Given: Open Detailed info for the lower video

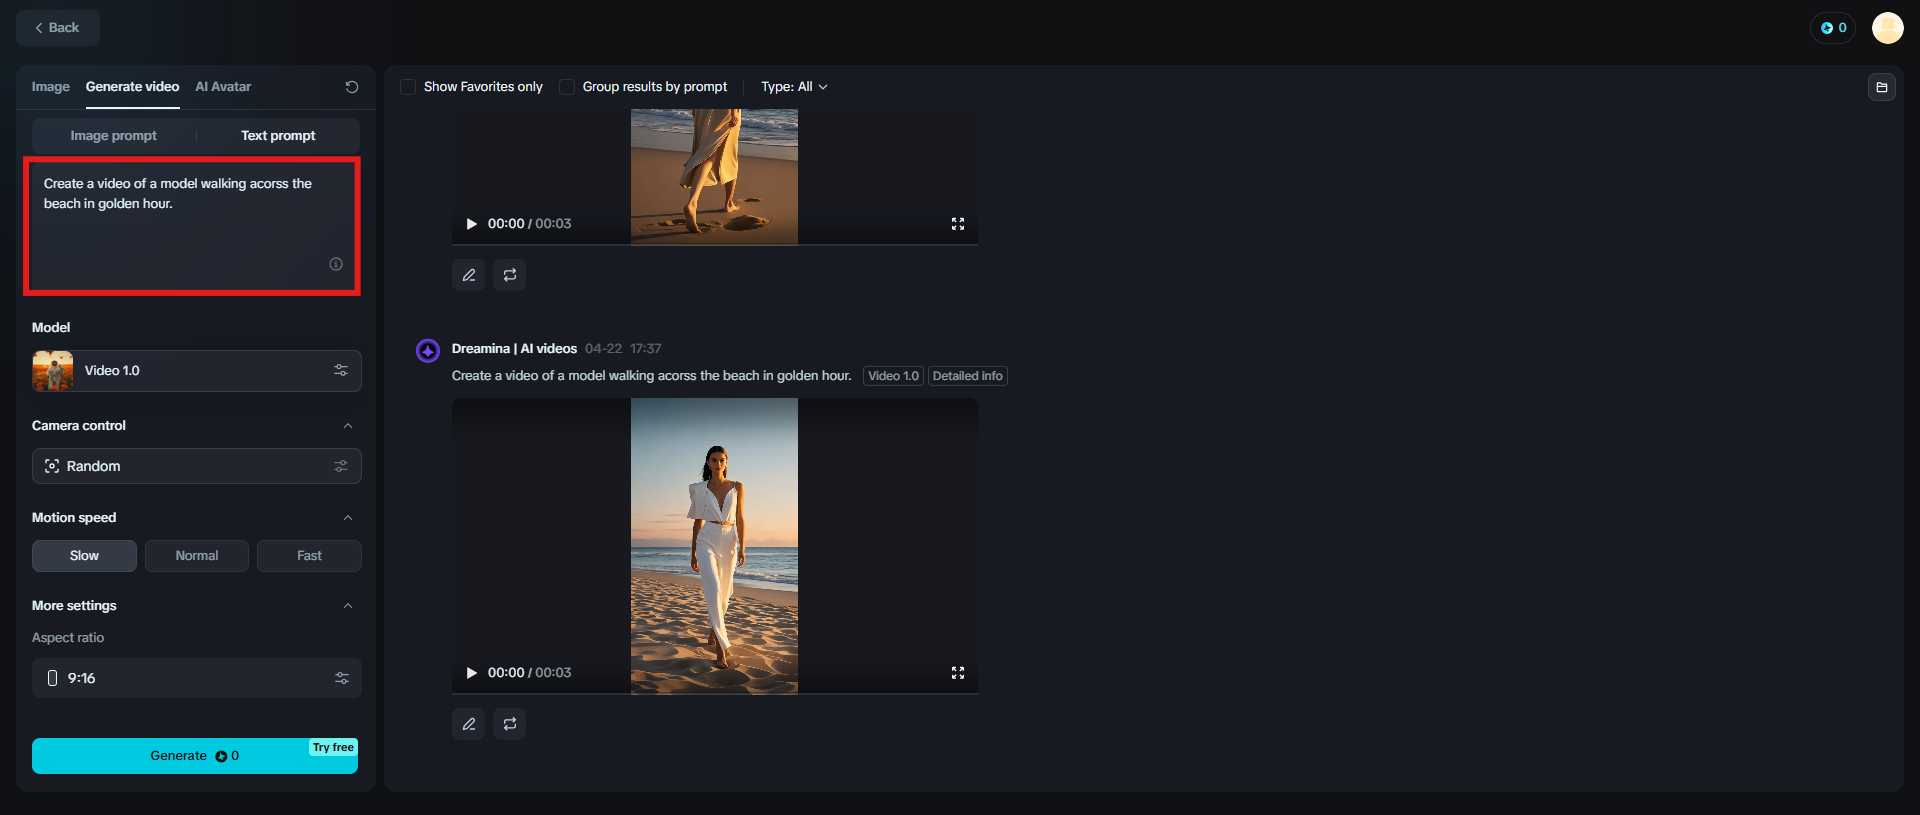Looking at the screenshot, I should point(968,376).
